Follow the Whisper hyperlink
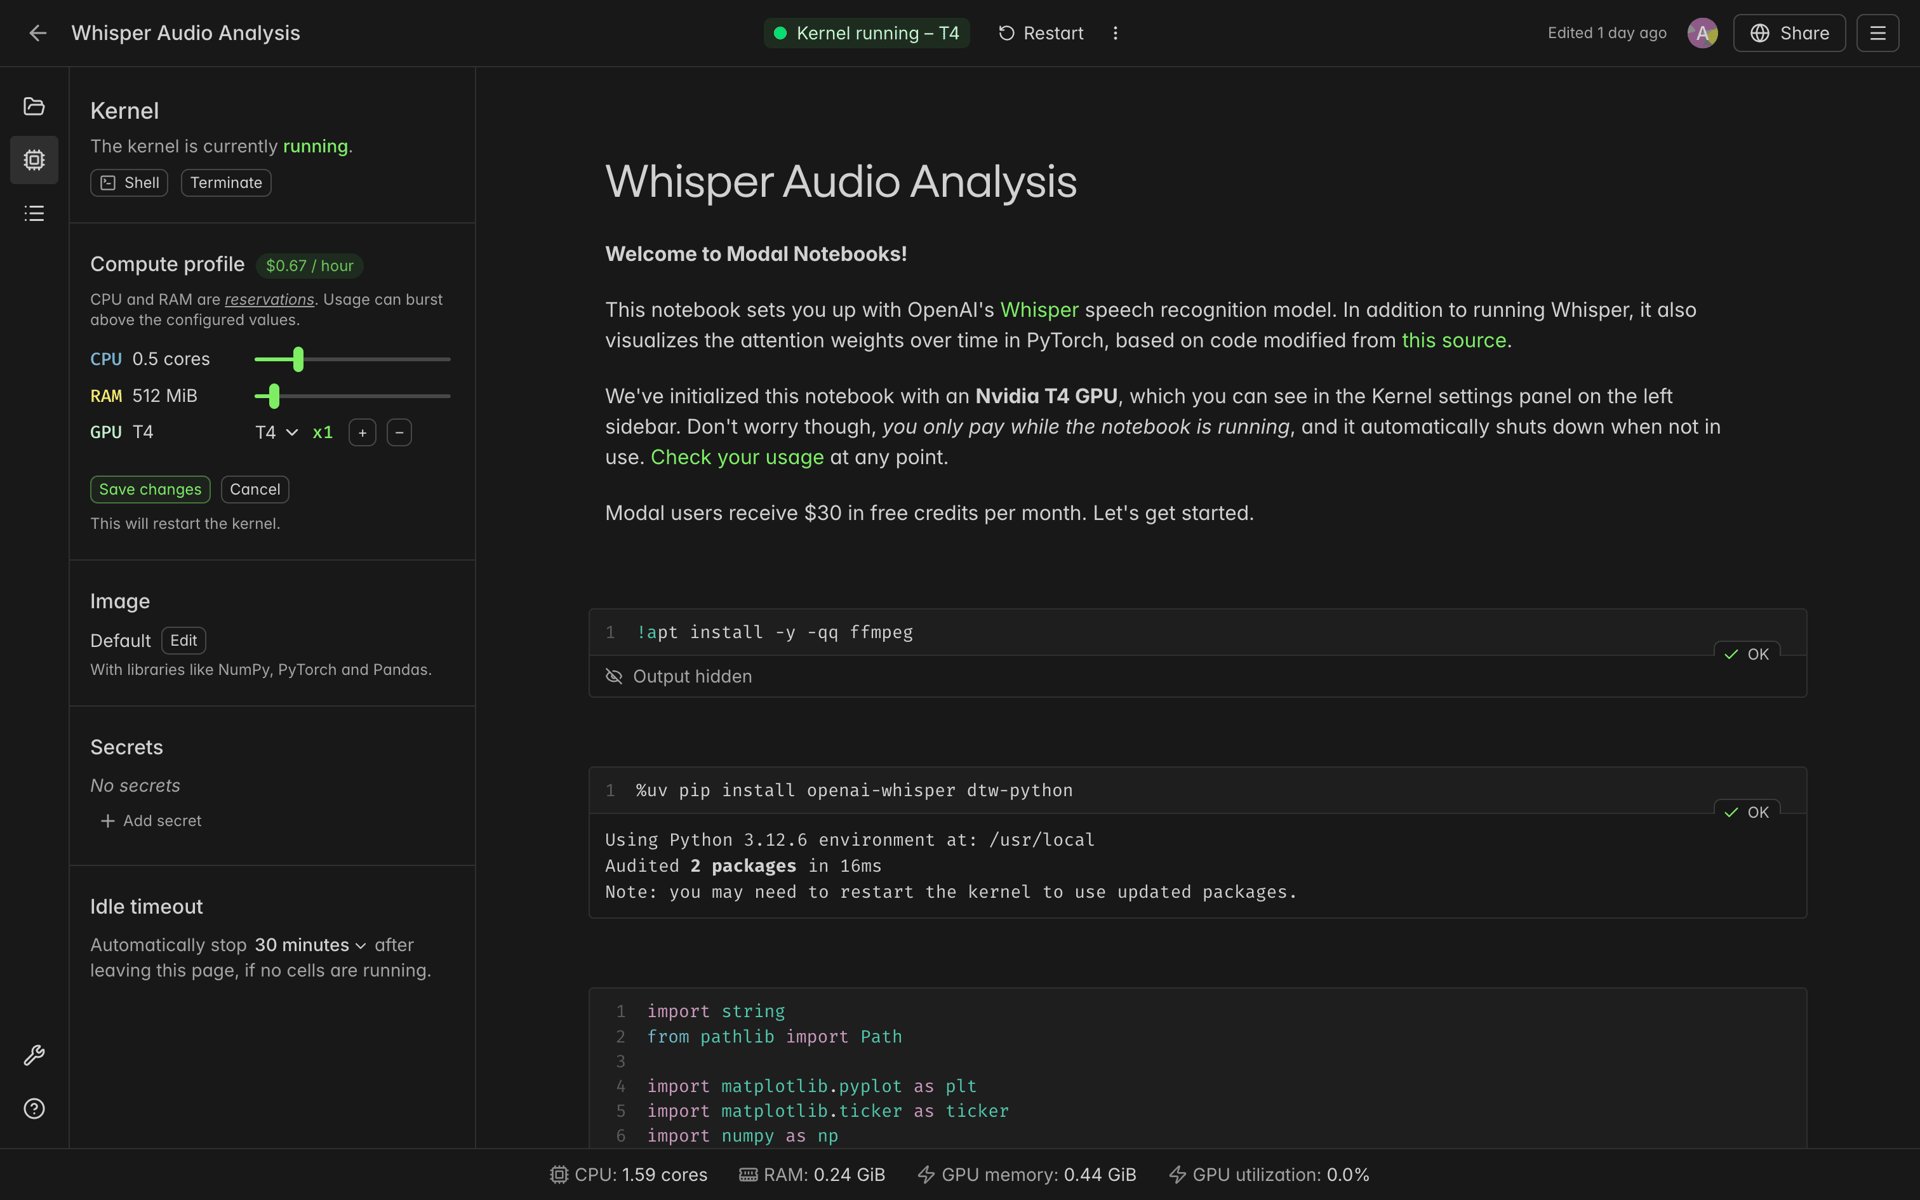Viewport: 1920px width, 1200px height. (x=1039, y=310)
